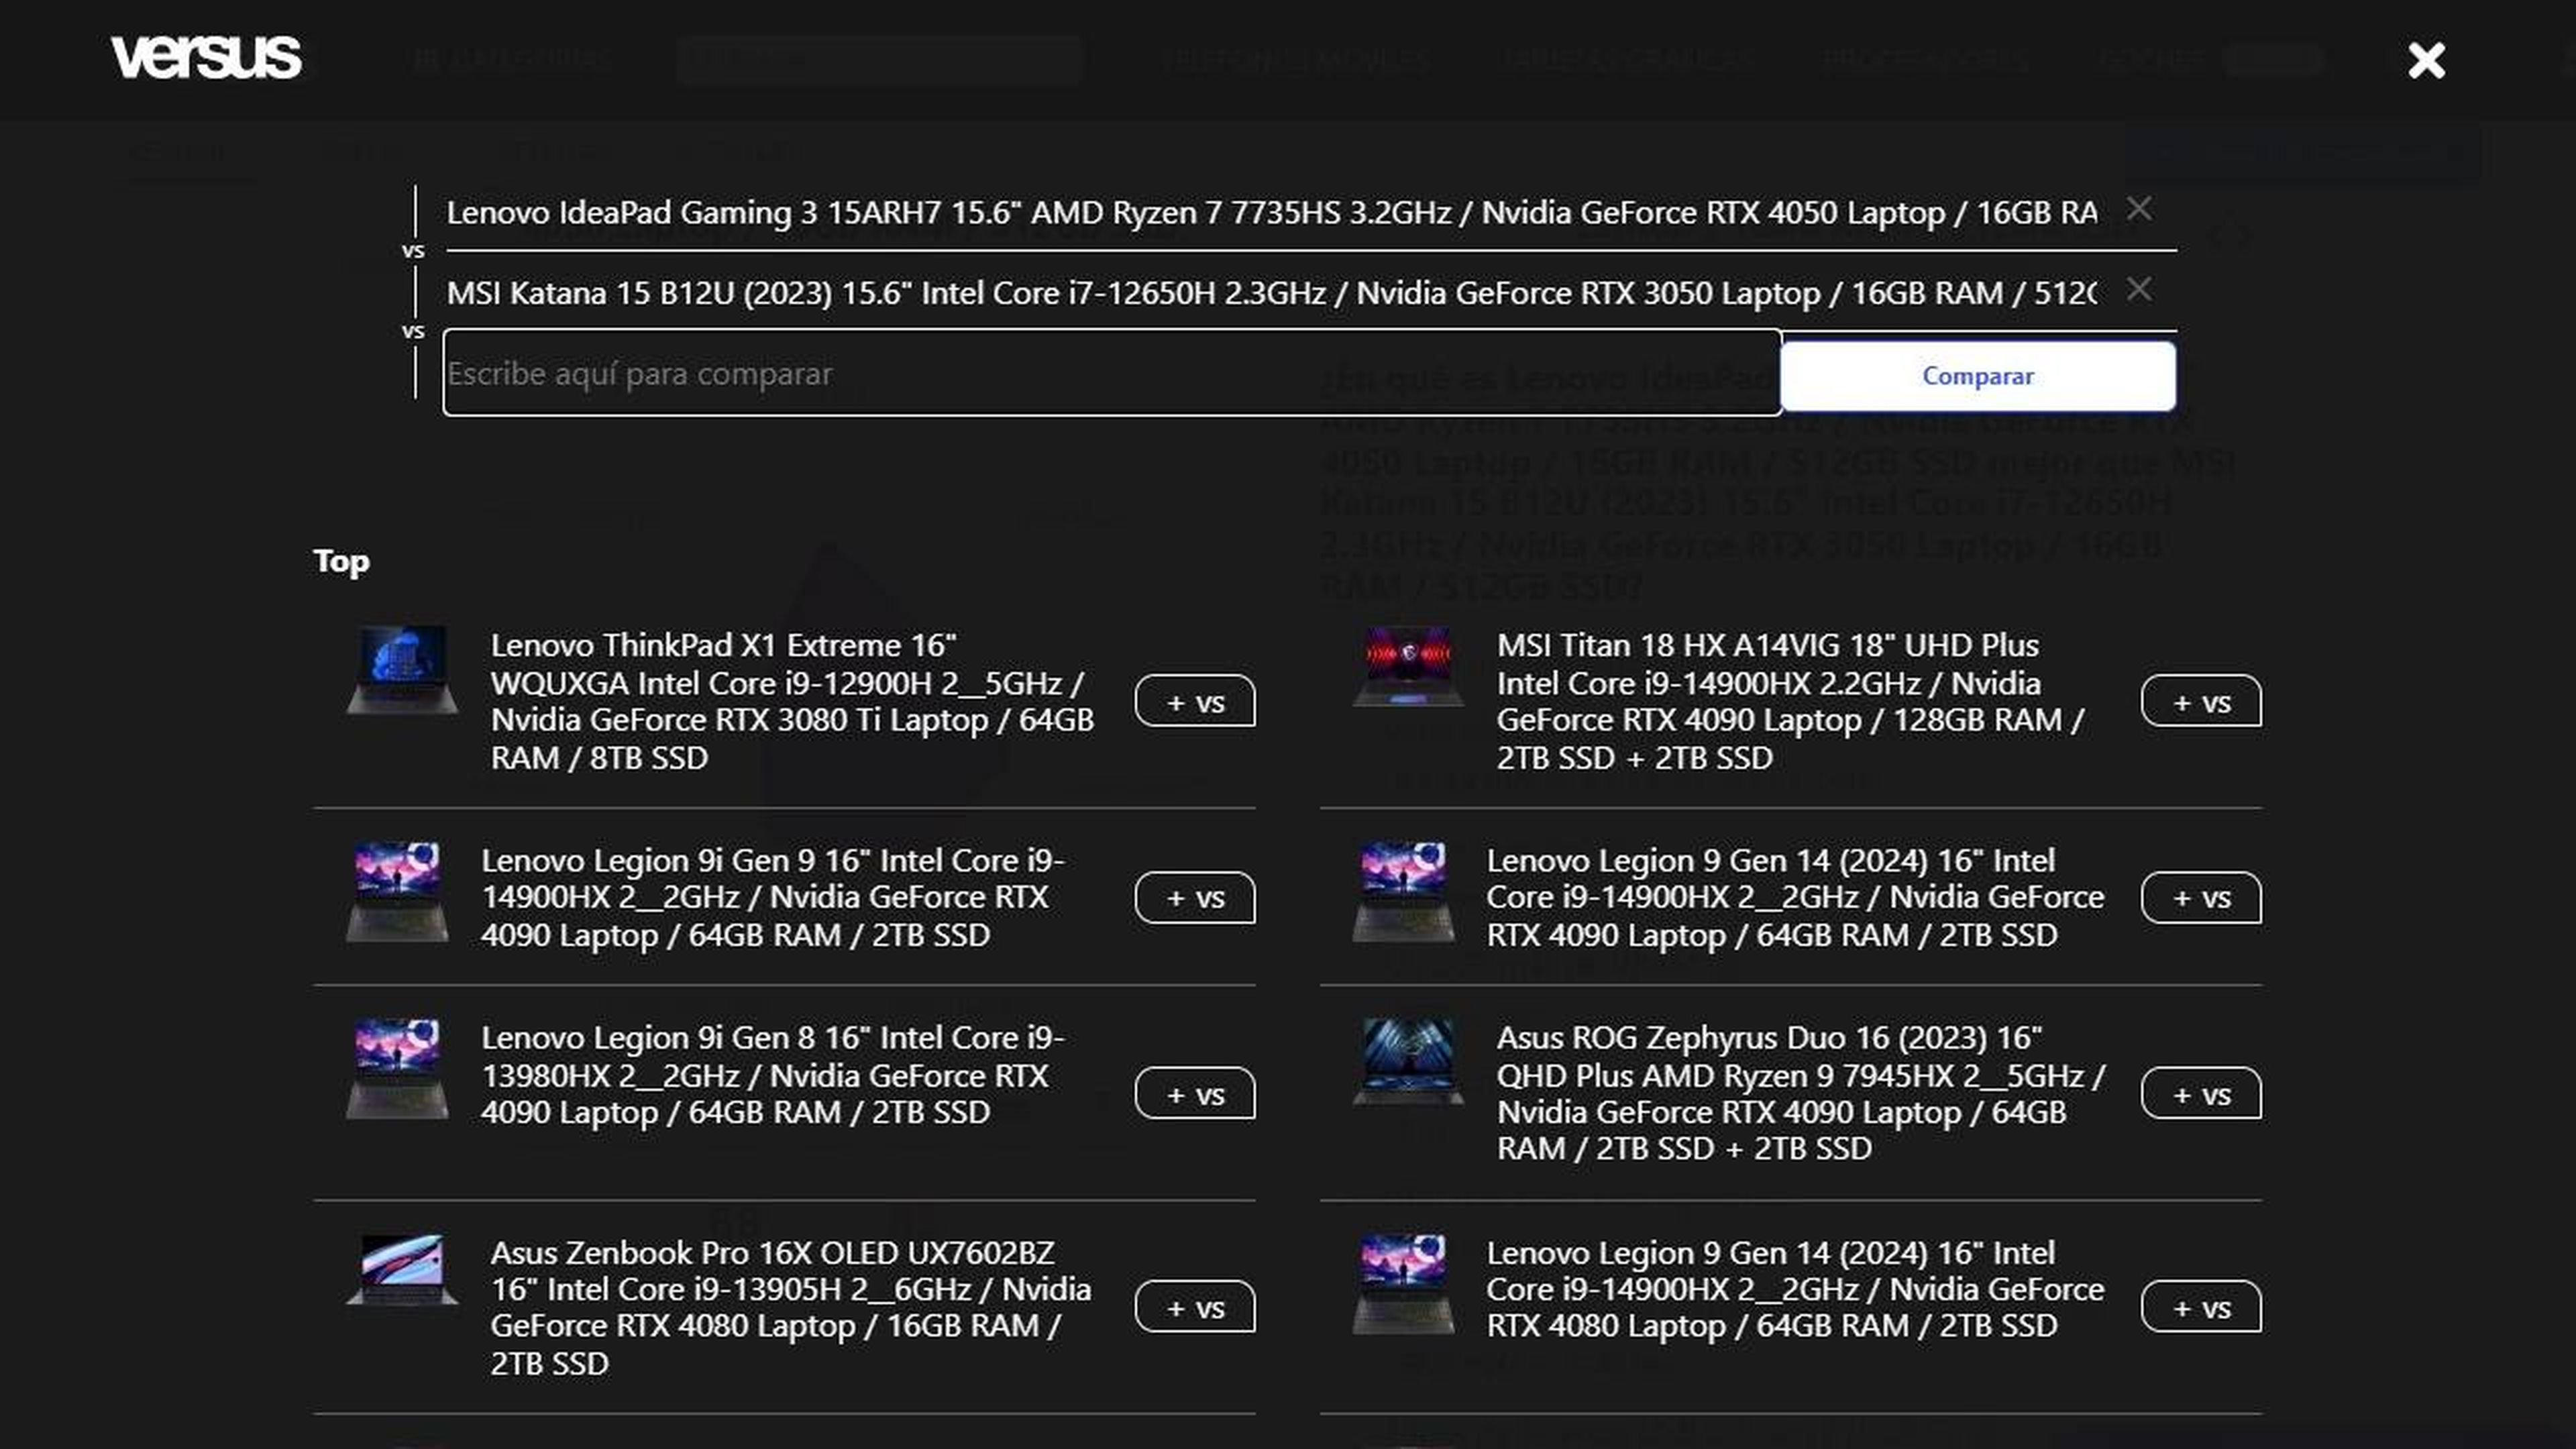Open Legion 9 Gen 14 RTX 4090 title
The width and height of the screenshot is (2576, 1449).
[1795, 897]
